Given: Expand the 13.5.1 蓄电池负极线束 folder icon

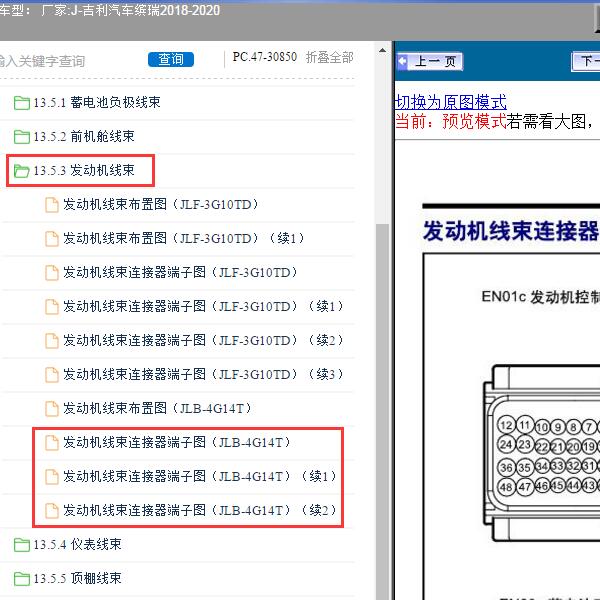Looking at the screenshot, I should point(22,103).
